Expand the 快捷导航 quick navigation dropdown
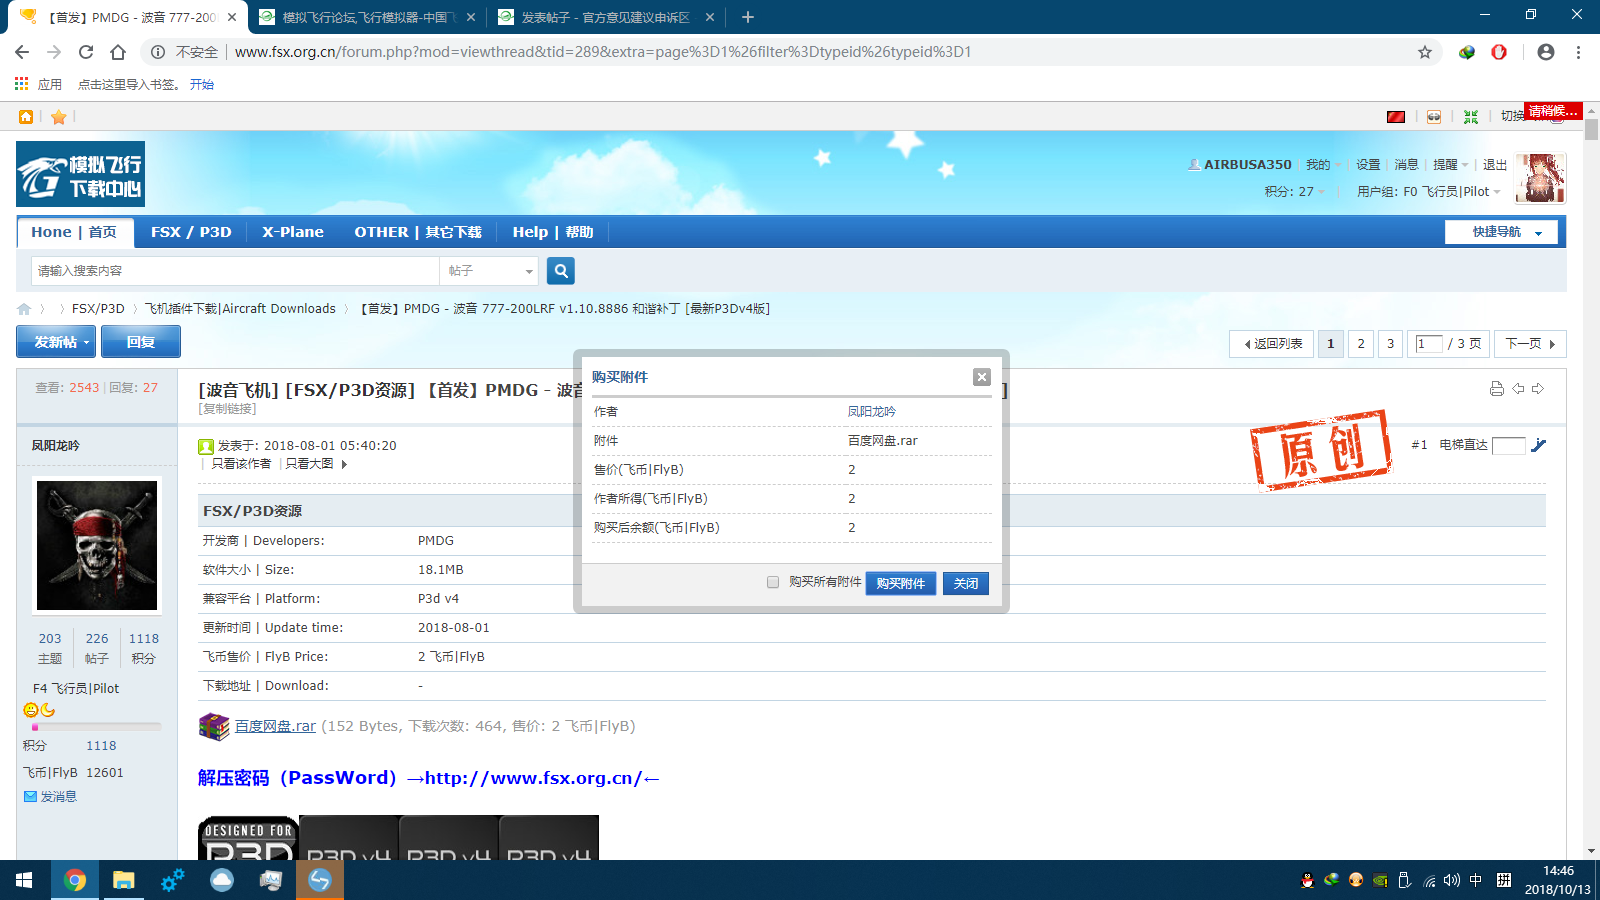 pyautogui.click(x=1501, y=232)
